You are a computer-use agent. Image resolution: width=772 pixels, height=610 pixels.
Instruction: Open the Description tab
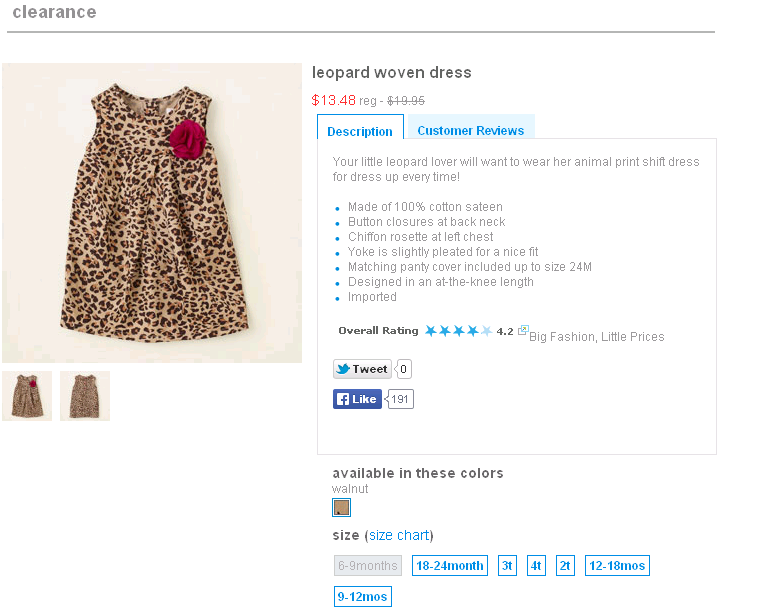[x=360, y=131]
